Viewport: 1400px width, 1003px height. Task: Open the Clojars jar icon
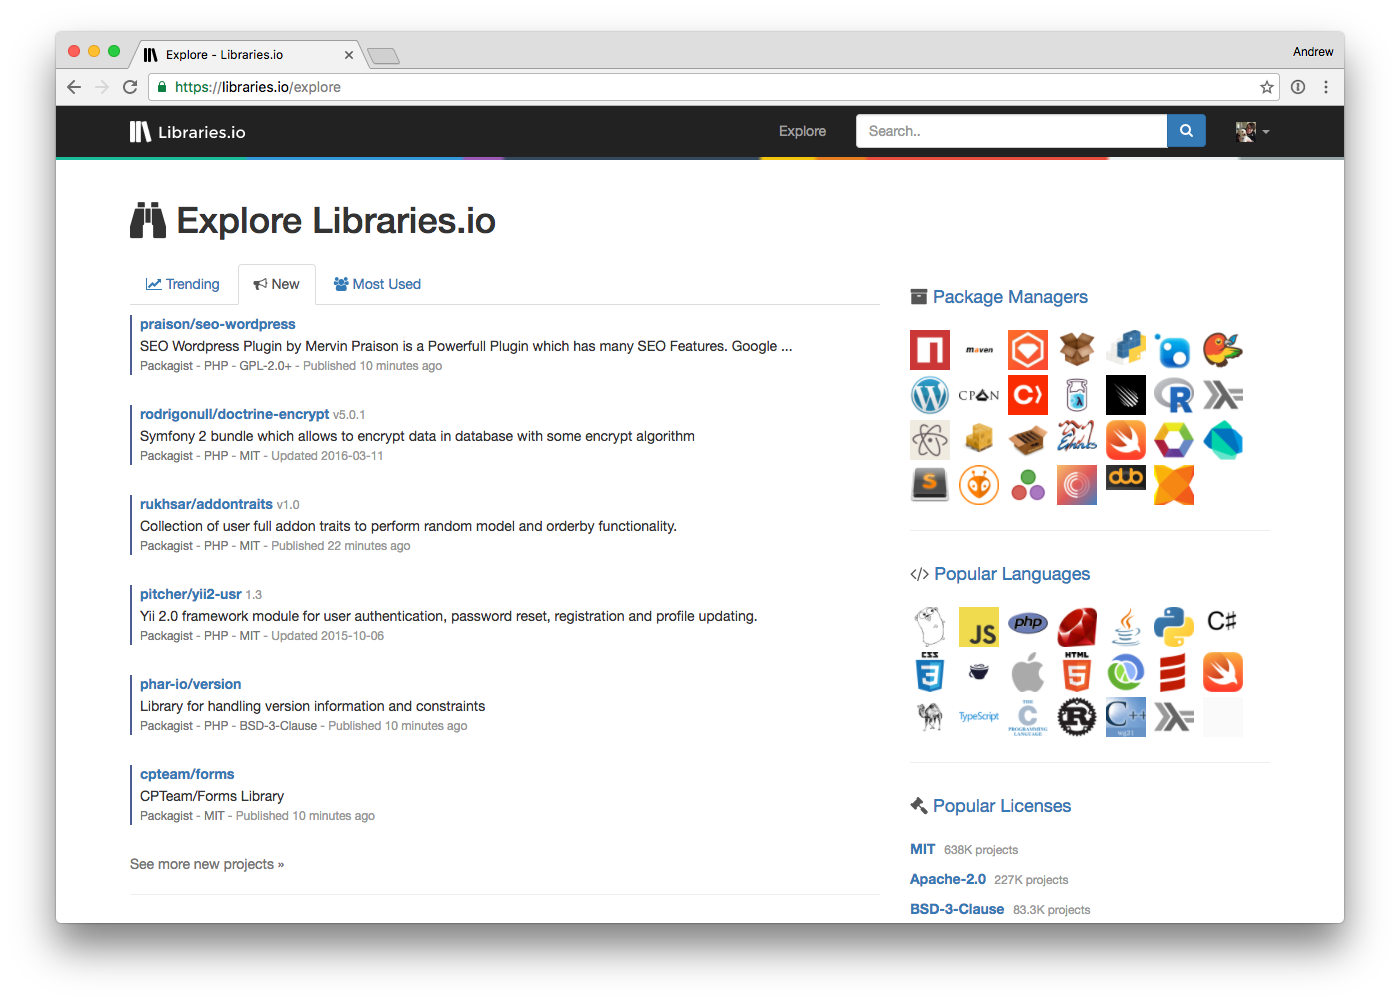coord(1077,395)
